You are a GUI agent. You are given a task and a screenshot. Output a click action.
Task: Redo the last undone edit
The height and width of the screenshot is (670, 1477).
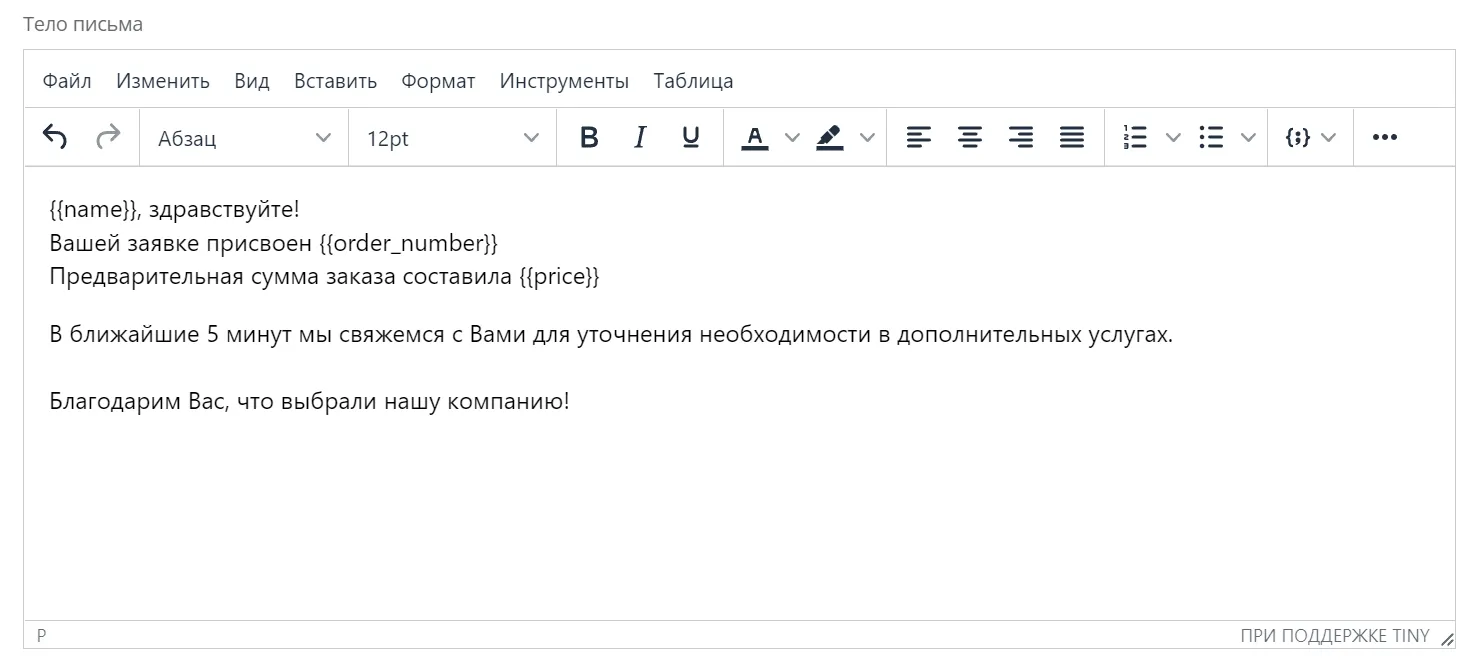(107, 138)
